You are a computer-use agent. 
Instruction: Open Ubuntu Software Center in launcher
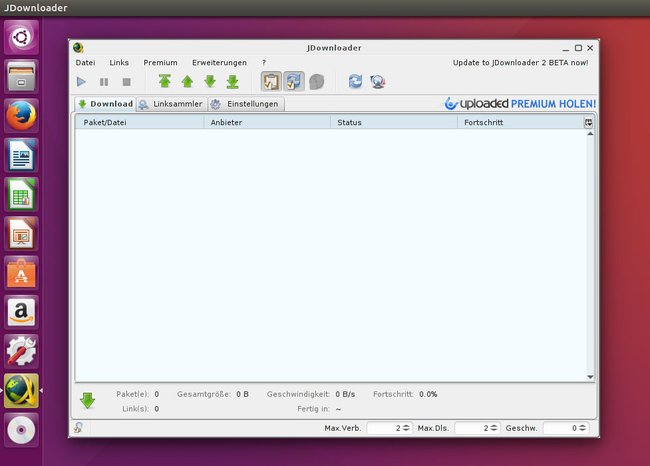pyautogui.click(x=21, y=273)
